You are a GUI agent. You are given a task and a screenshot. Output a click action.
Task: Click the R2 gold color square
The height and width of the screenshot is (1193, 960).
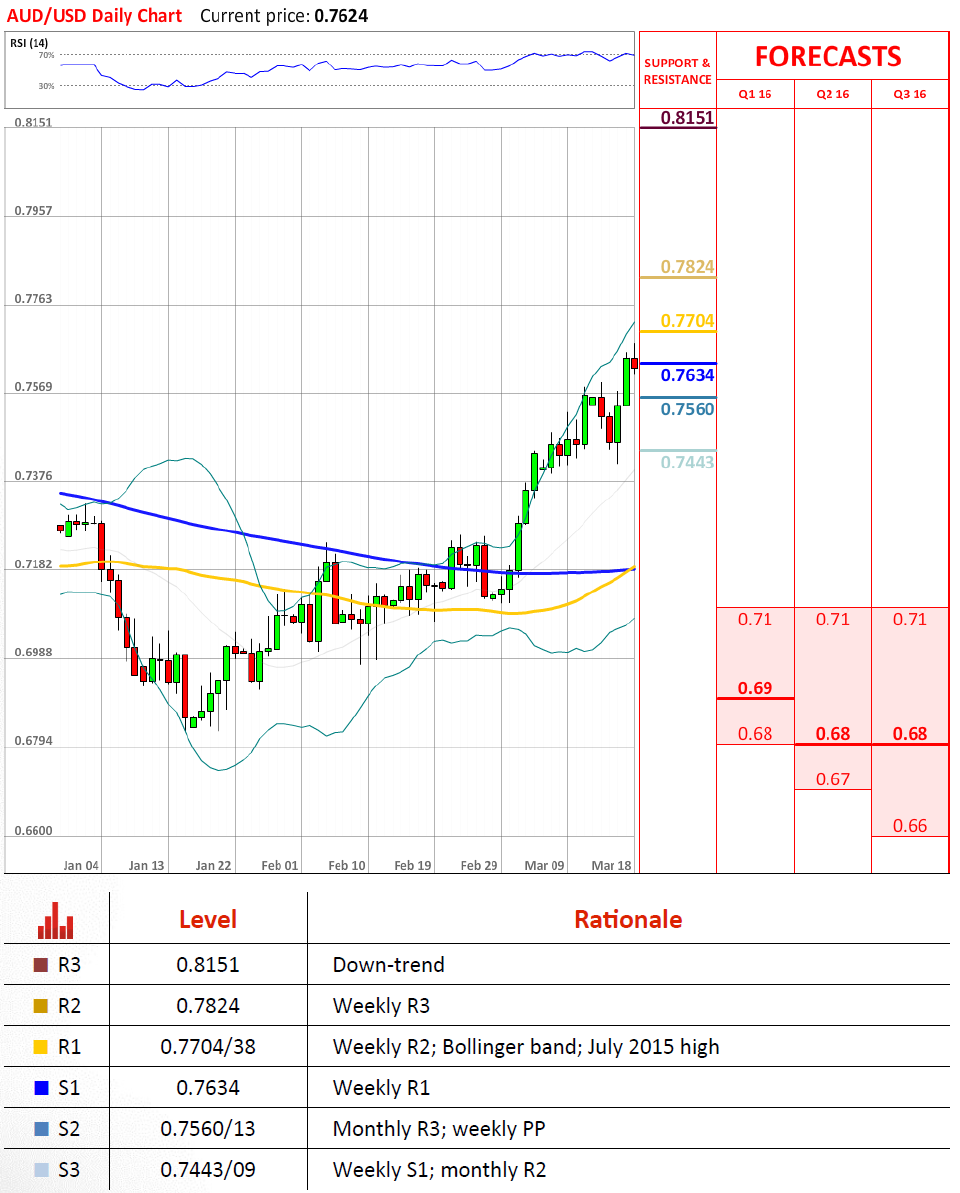coord(41,1006)
